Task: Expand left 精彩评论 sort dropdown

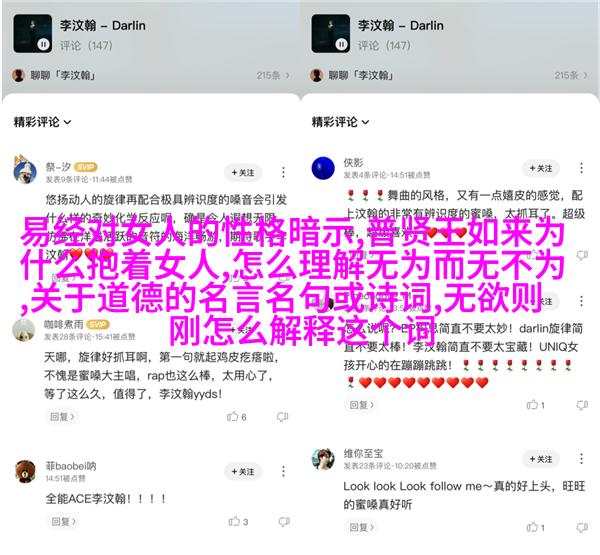Action: [x=42, y=122]
